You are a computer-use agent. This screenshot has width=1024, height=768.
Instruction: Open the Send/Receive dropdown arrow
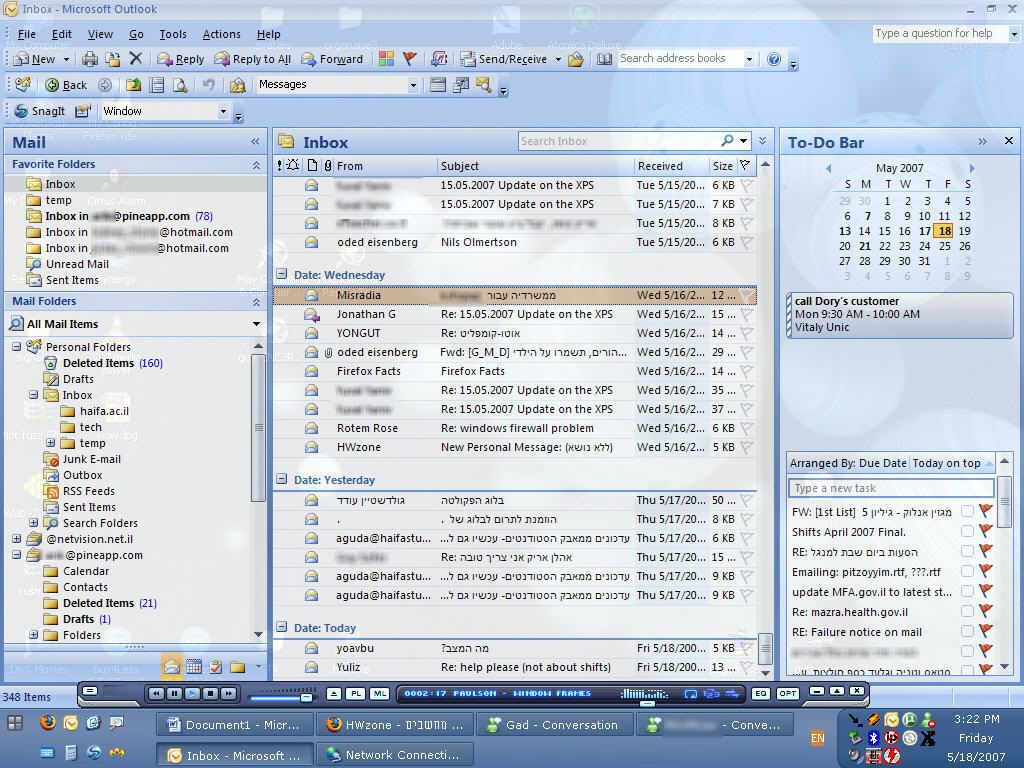558,59
